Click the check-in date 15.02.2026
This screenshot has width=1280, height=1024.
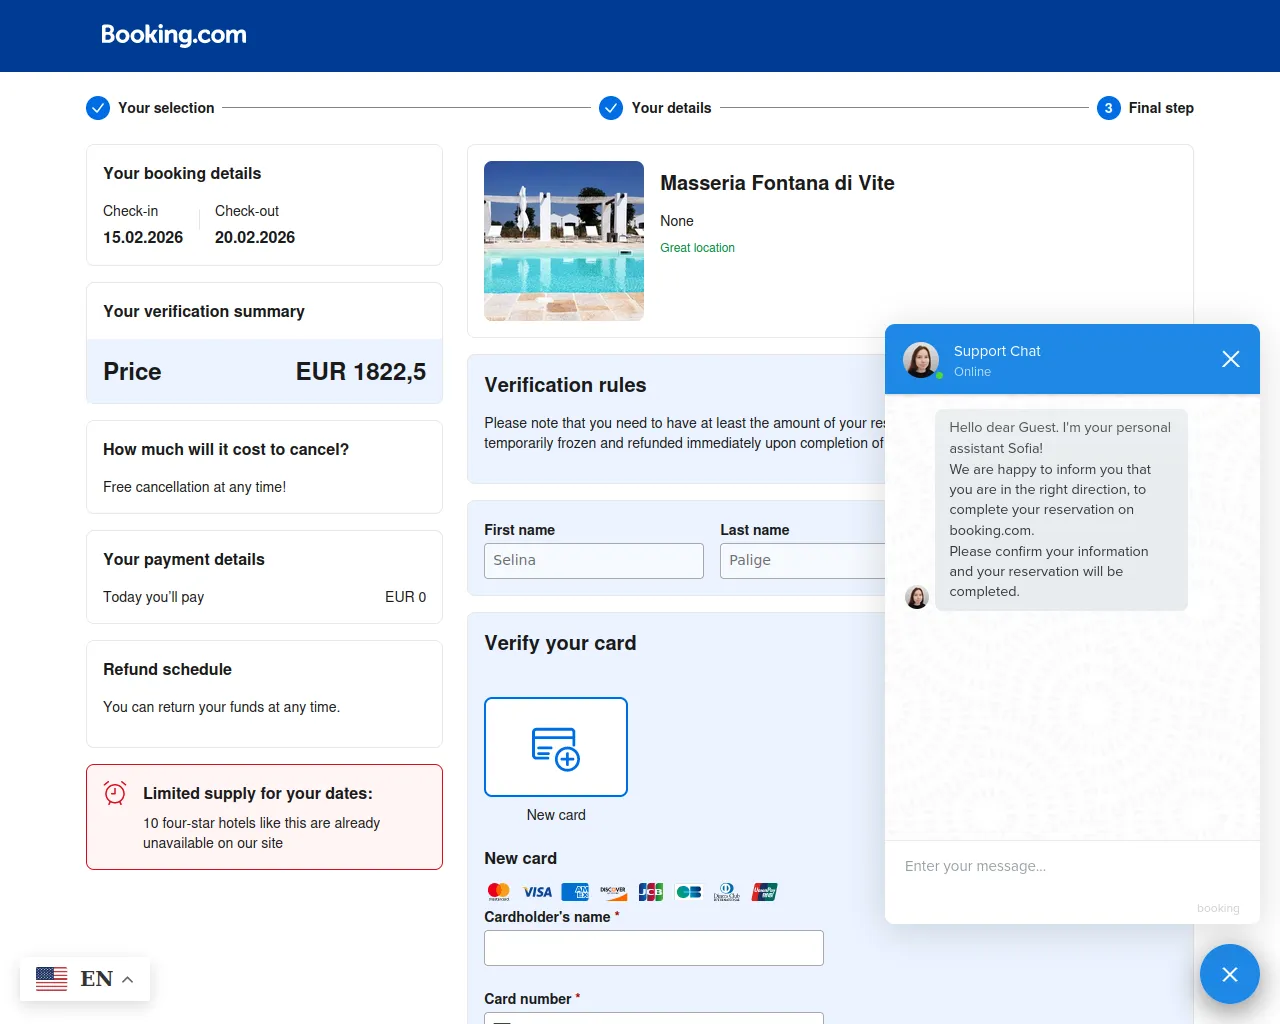click(143, 237)
